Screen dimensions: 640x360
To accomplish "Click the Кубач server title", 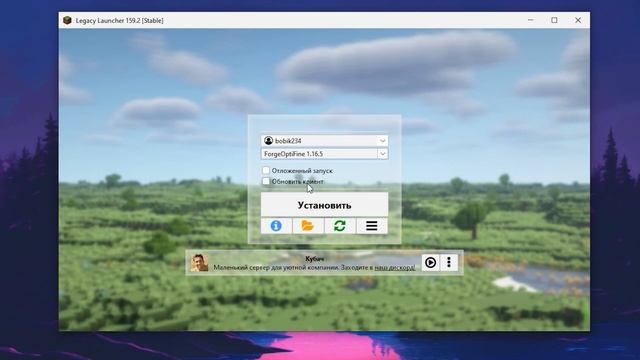I will (315, 259).
